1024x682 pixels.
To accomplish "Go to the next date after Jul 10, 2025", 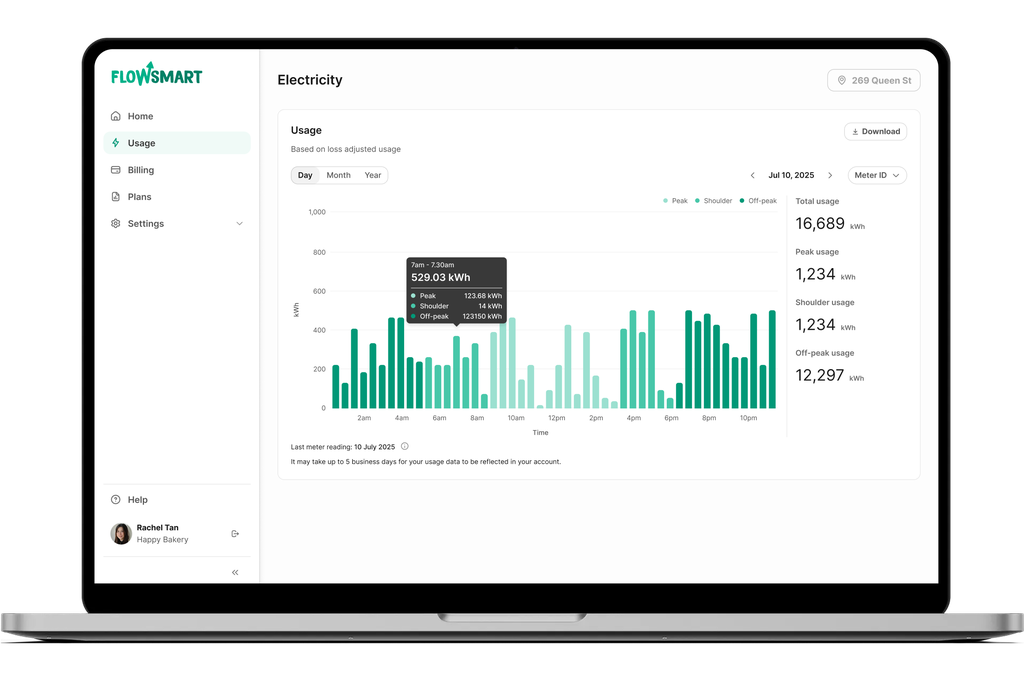I will 829,175.
